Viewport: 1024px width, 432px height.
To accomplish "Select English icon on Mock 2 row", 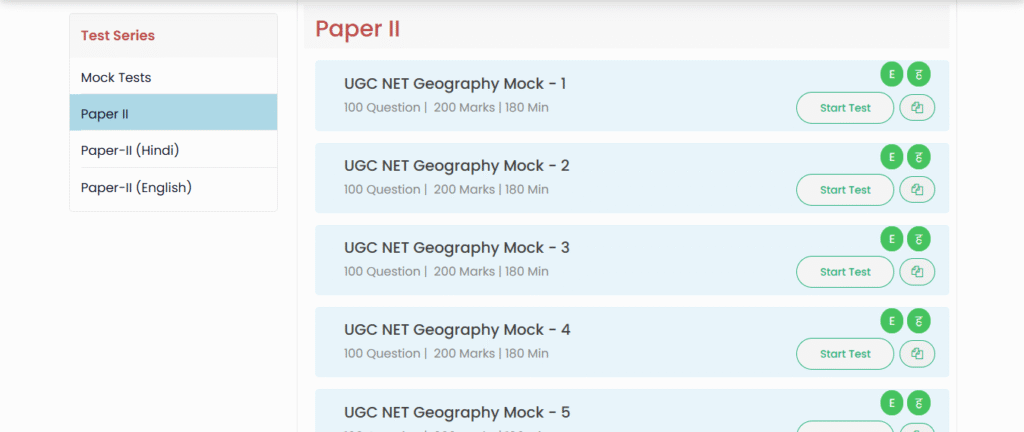I will tap(891, 157).
